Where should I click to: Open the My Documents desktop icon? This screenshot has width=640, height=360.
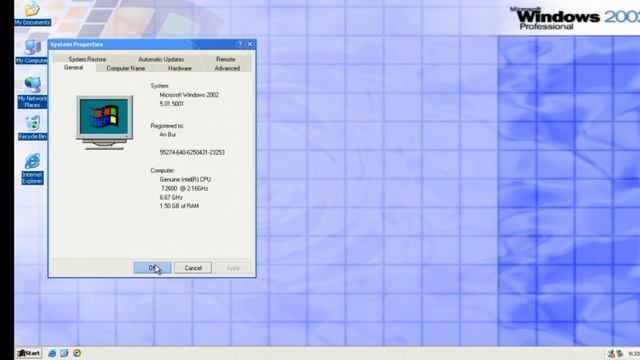(x=32, y=13)
